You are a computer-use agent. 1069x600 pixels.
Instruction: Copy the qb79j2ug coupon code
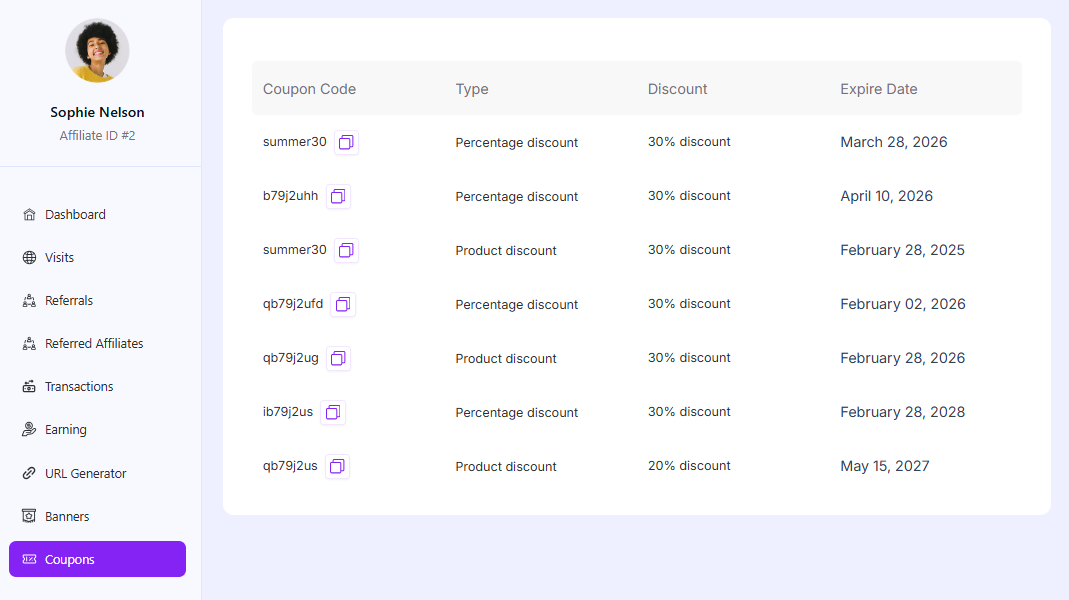tap(338, 359)
